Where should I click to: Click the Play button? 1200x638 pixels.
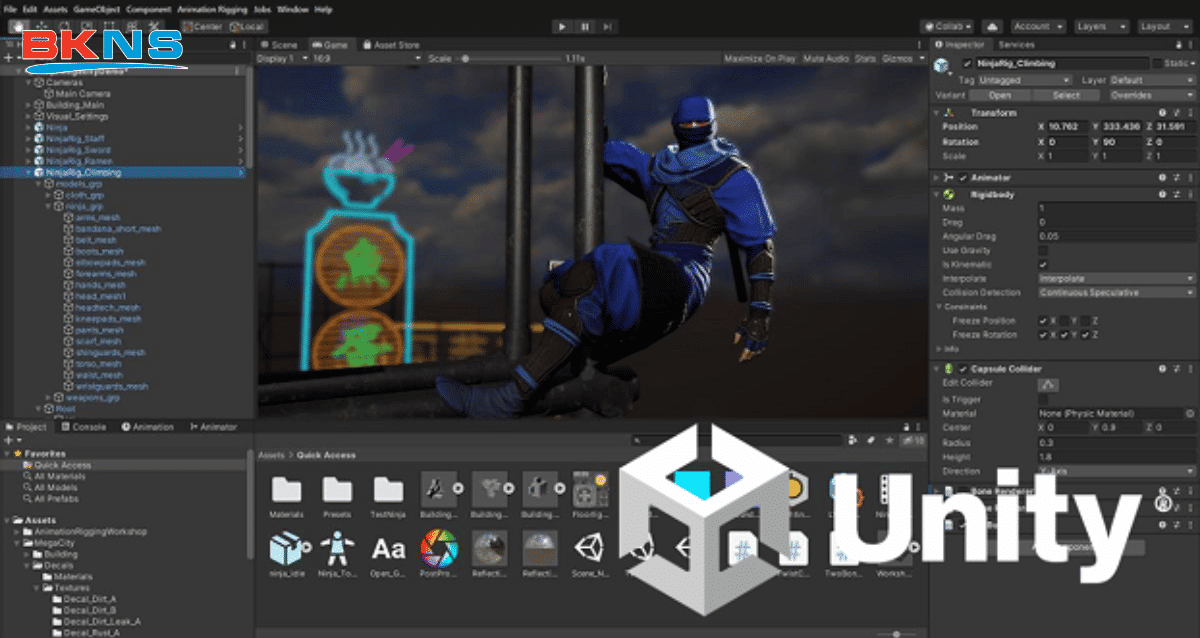562,26
